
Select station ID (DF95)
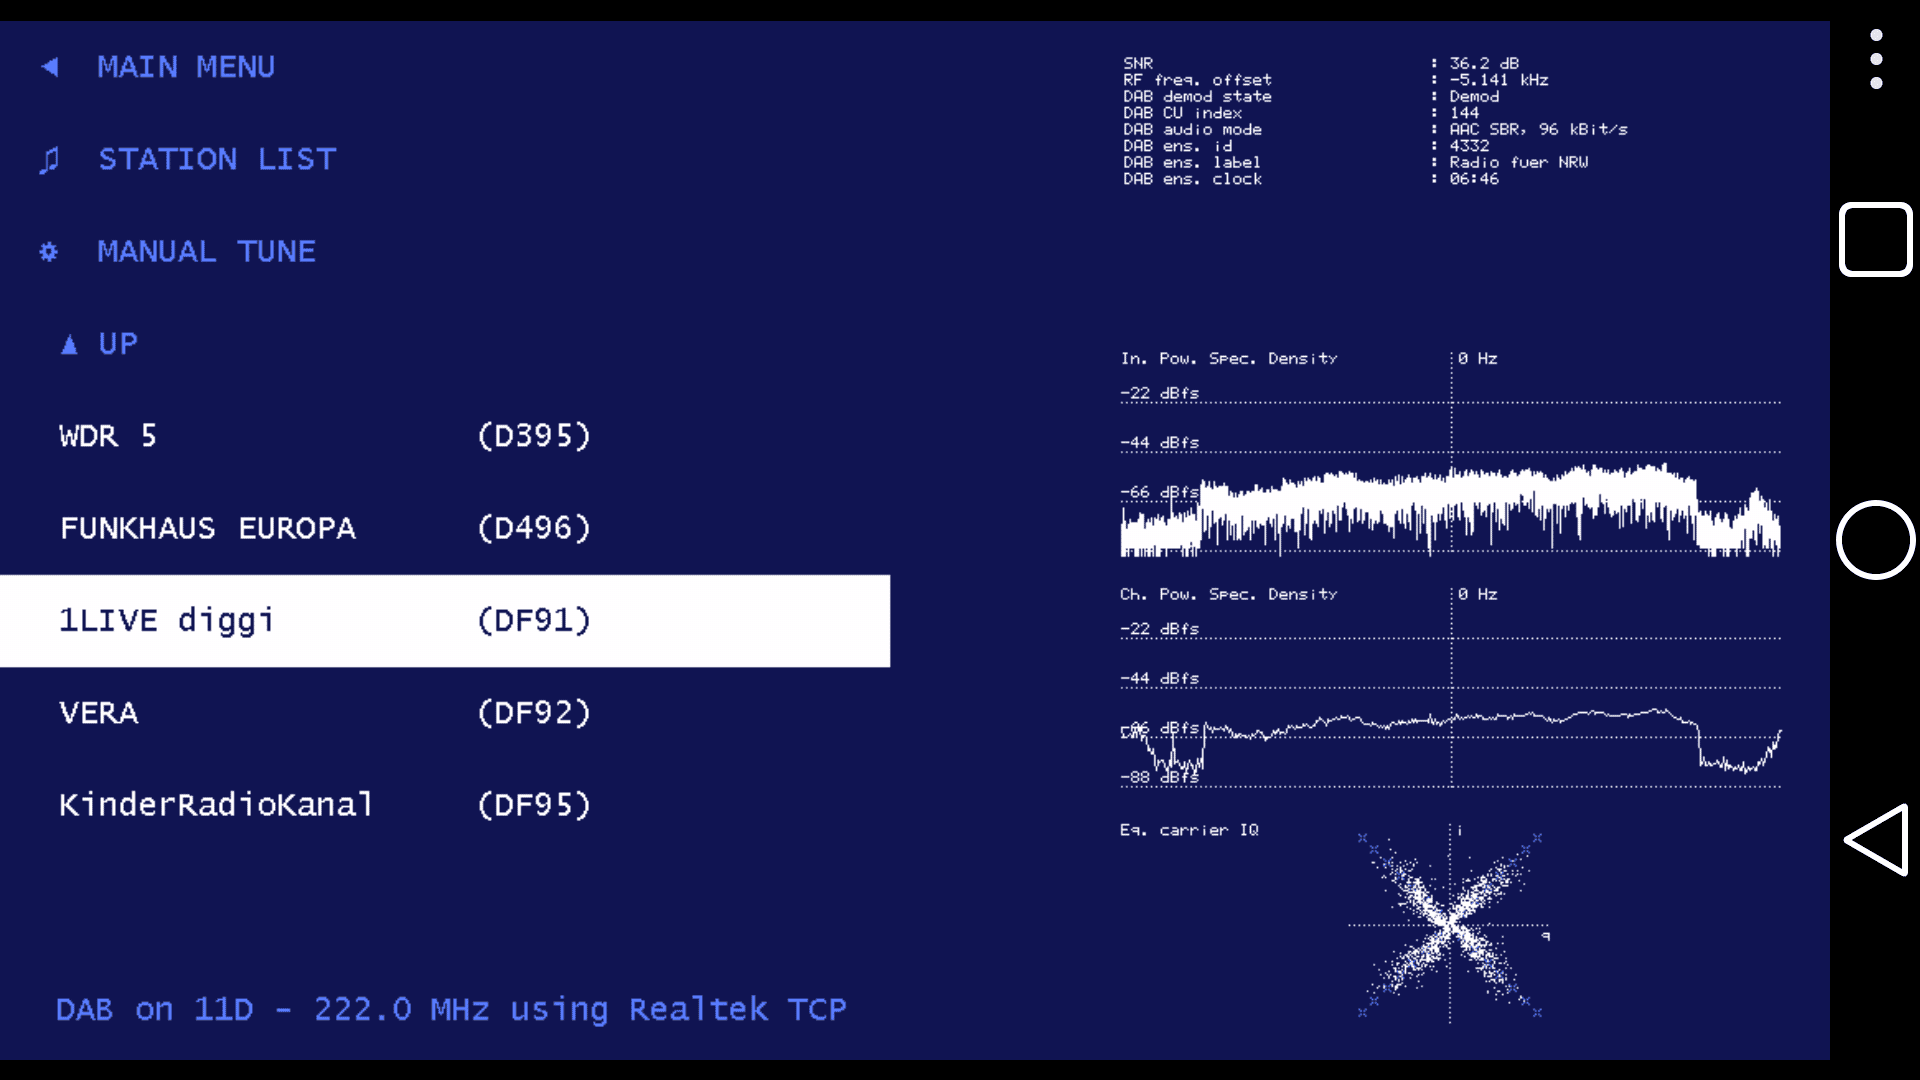(534, 805)
